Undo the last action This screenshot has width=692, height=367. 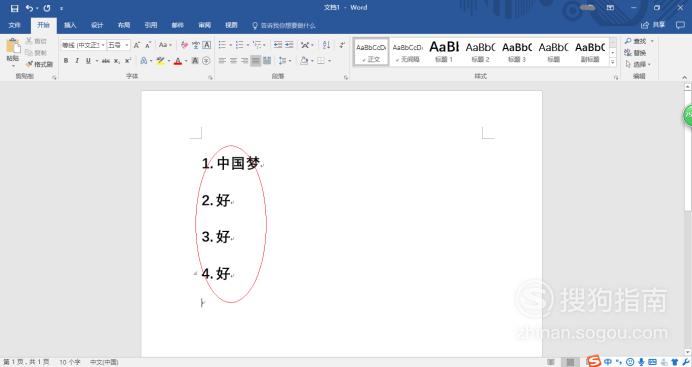click(29, 8)
